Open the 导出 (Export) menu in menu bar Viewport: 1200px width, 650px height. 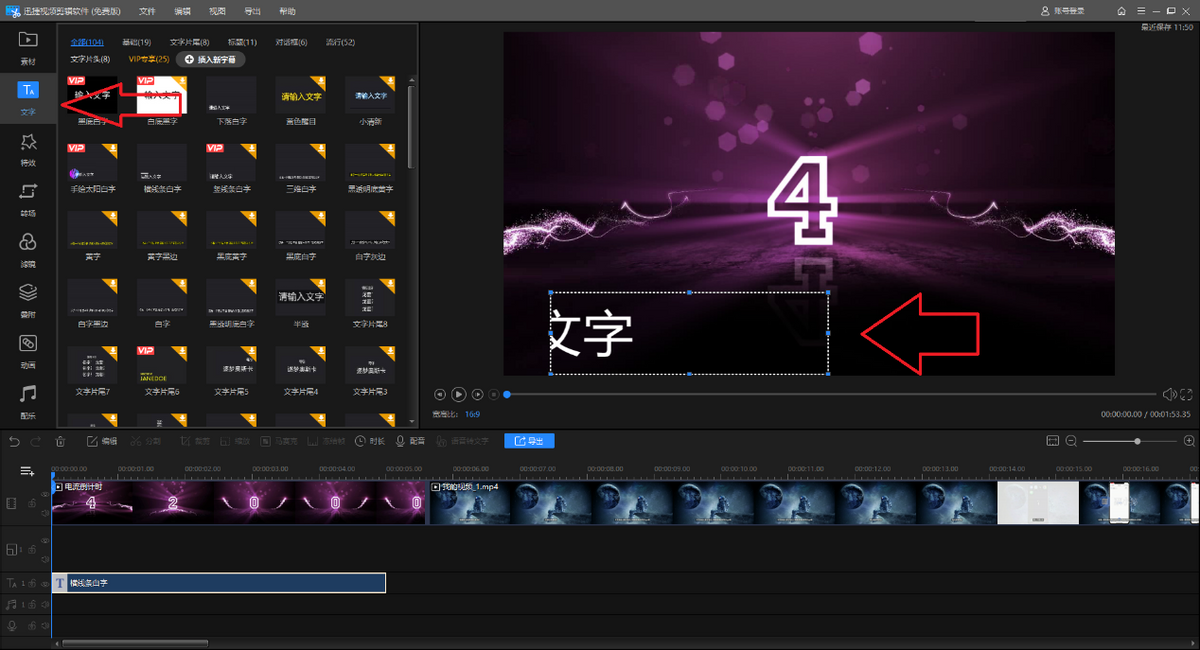coord(252,11)
